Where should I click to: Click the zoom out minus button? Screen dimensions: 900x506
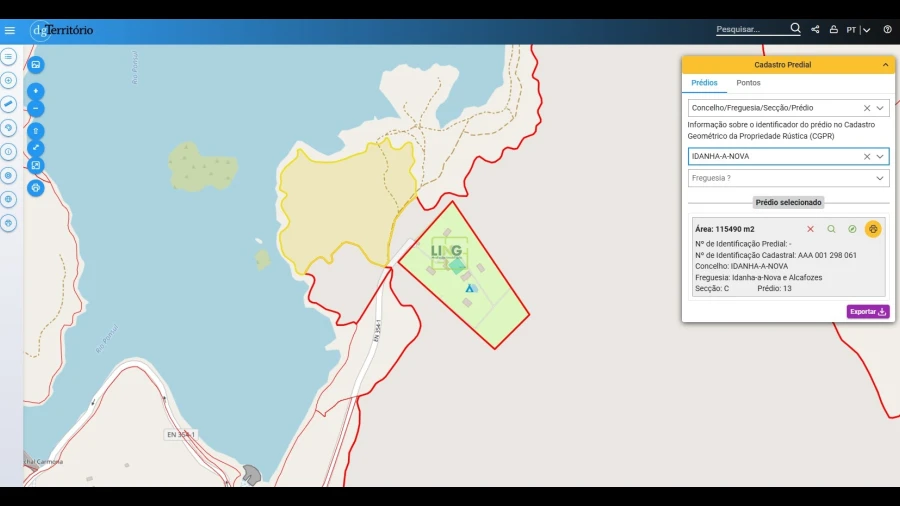coord(36,108)
